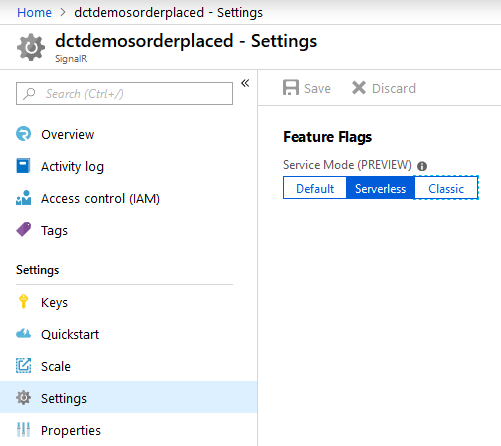Collapse the sidebar with double chevron
Viewport: 501px width, 446px height.
pyautogui.click(x=245, y=83)
